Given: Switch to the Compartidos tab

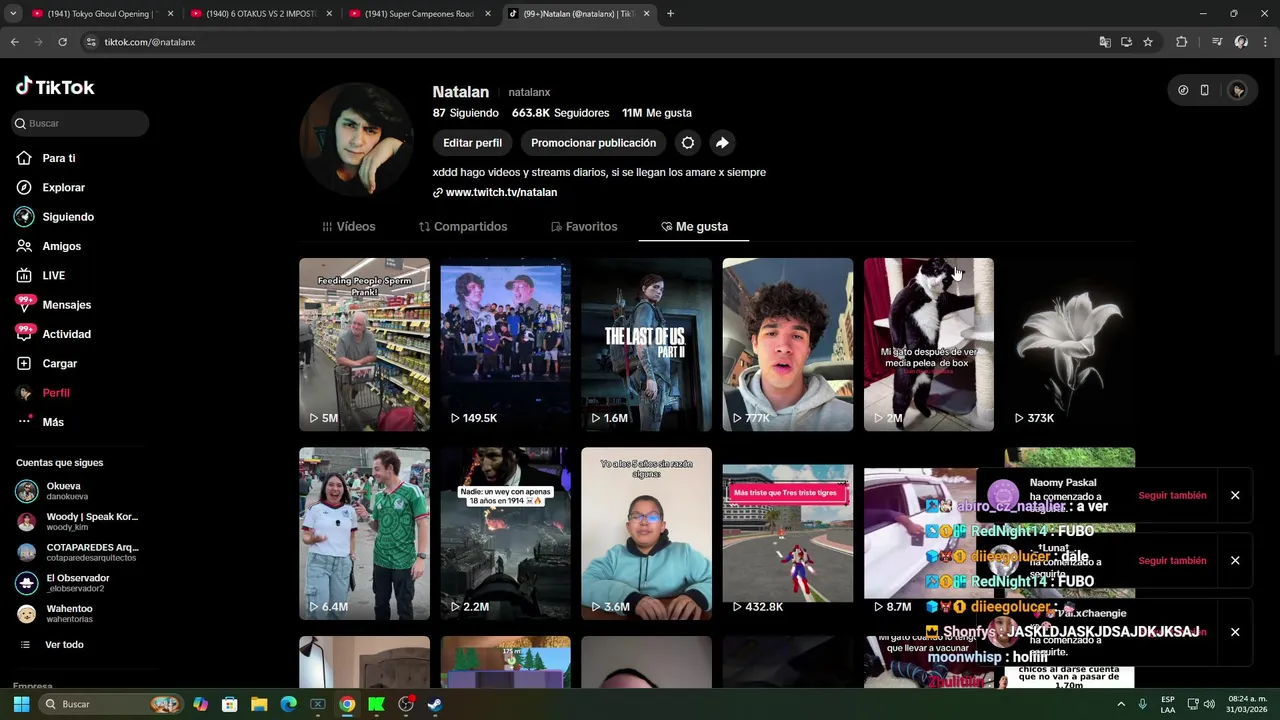Looking at the screenshot, I should tap(463, 227).
